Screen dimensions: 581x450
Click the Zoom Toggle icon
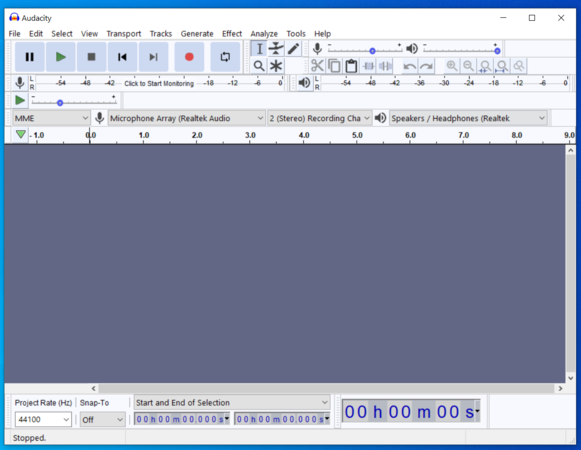click(519, 66)
